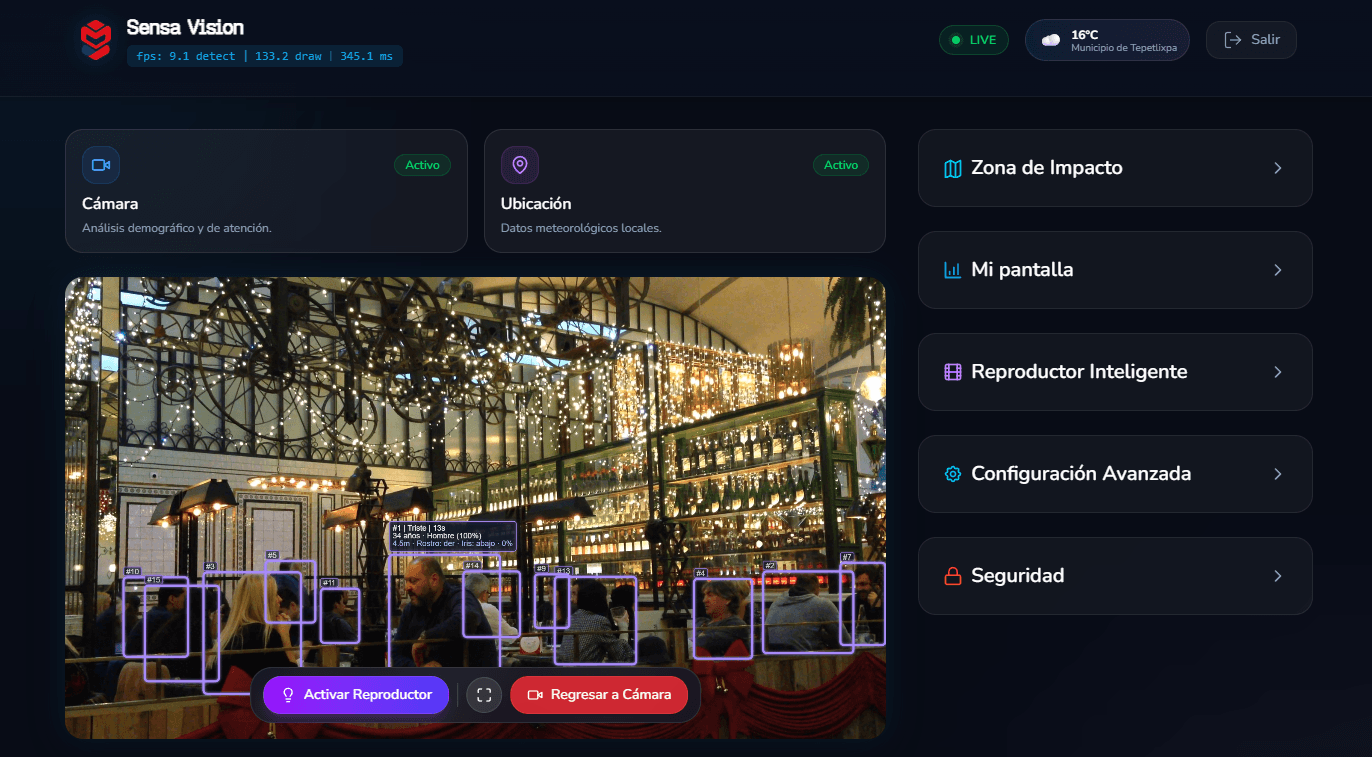Viewport: 1372px width, 757px height.
Task: Click the weather widget showing 16°C
Action: pos(1107,40)
